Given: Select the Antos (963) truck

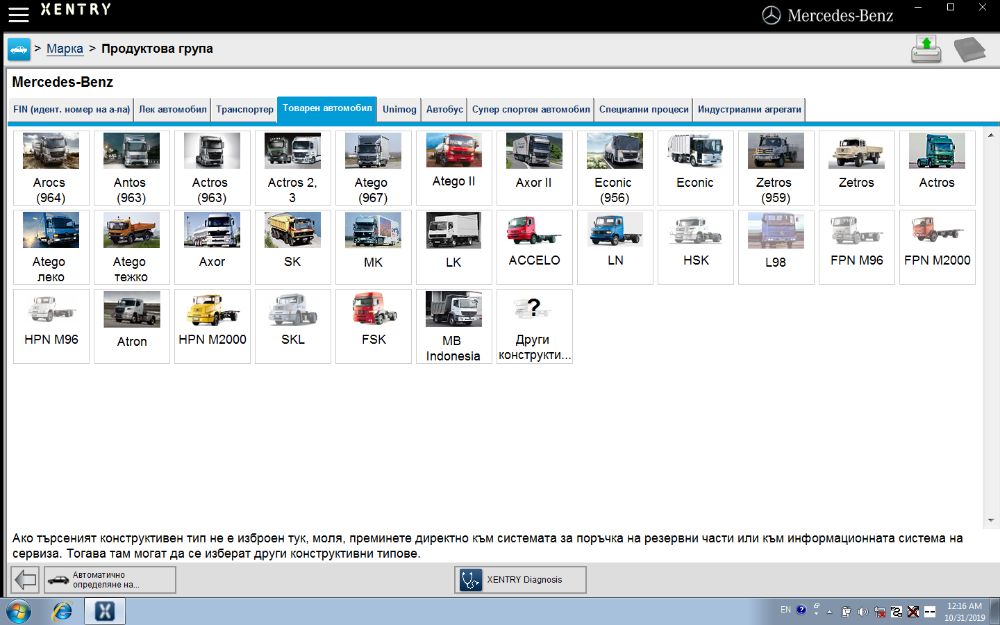Looking at the screenshot, I should [131, 168].
